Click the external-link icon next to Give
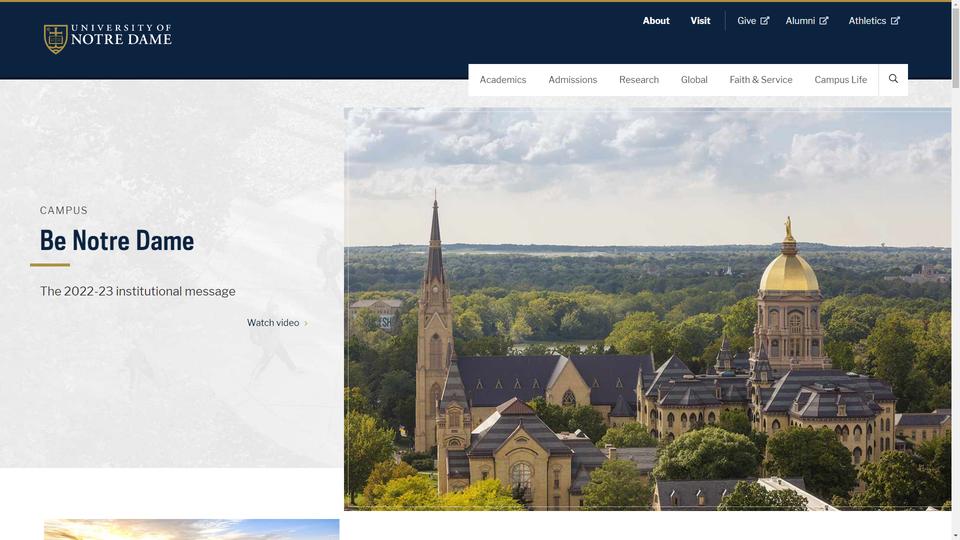The height and width of the screenshot is (540, 960). [x=765, y=21]
